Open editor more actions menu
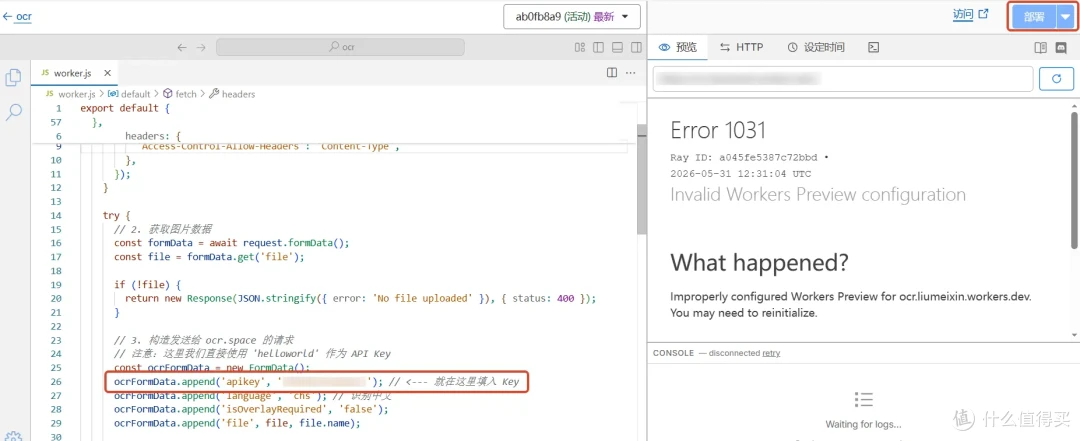 (x=630, y=72)
